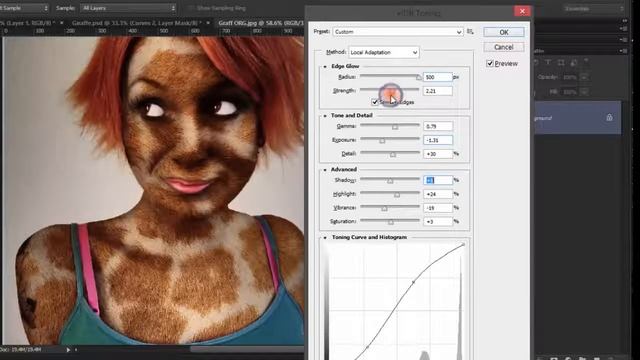Click the Detail slider handle
This screenshot has height=360, width=640.
pos(393,155)
